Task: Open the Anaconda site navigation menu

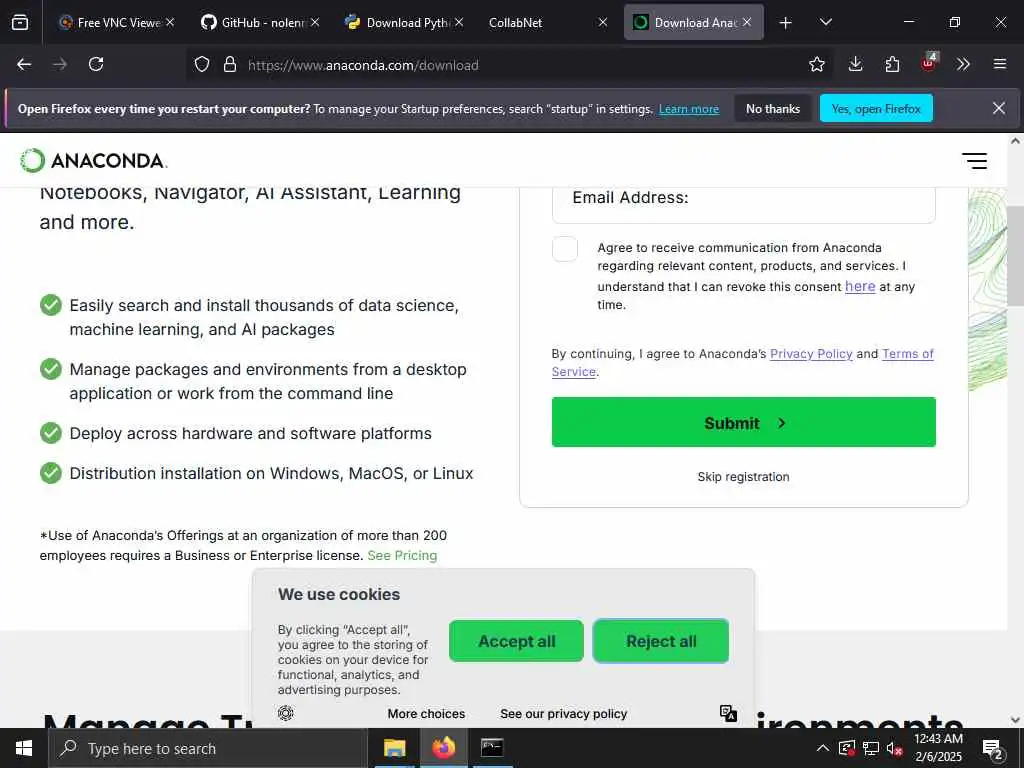Action: (974, 161)
